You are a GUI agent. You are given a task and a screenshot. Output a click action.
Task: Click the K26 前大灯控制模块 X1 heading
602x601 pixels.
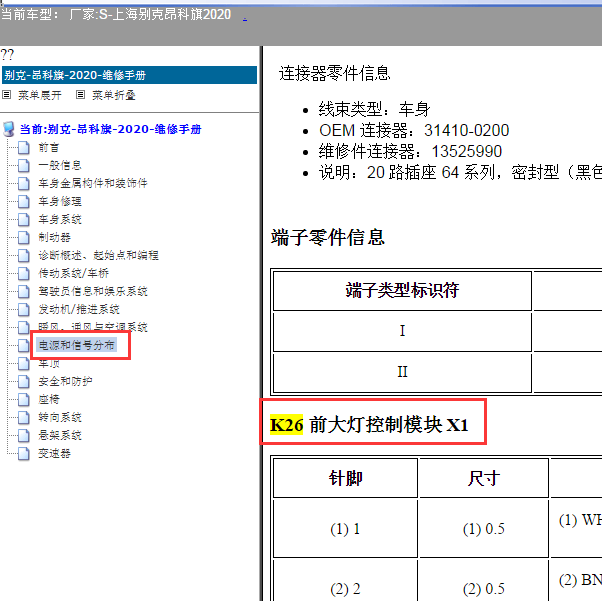point(369,425)
